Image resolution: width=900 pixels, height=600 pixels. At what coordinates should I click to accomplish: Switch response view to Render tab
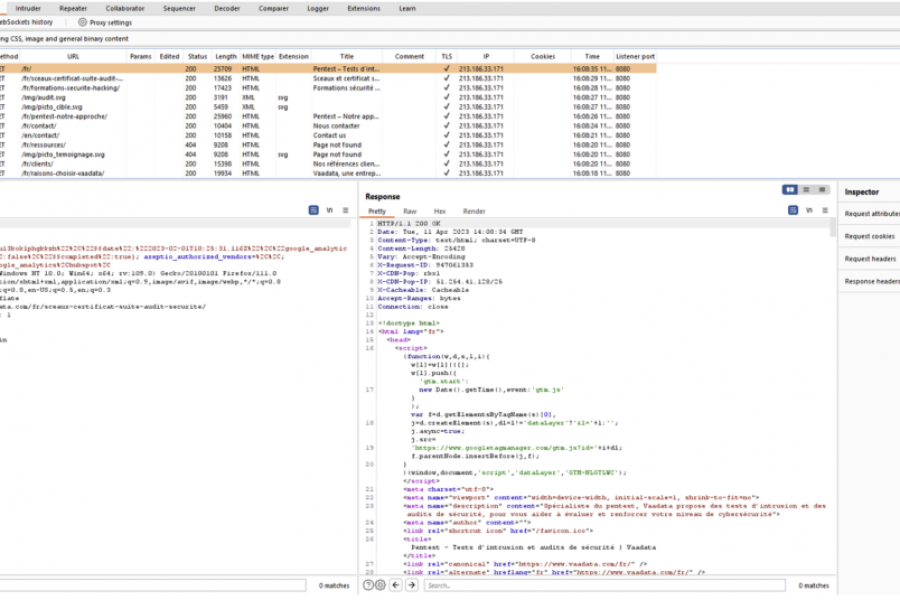(474, 211)
